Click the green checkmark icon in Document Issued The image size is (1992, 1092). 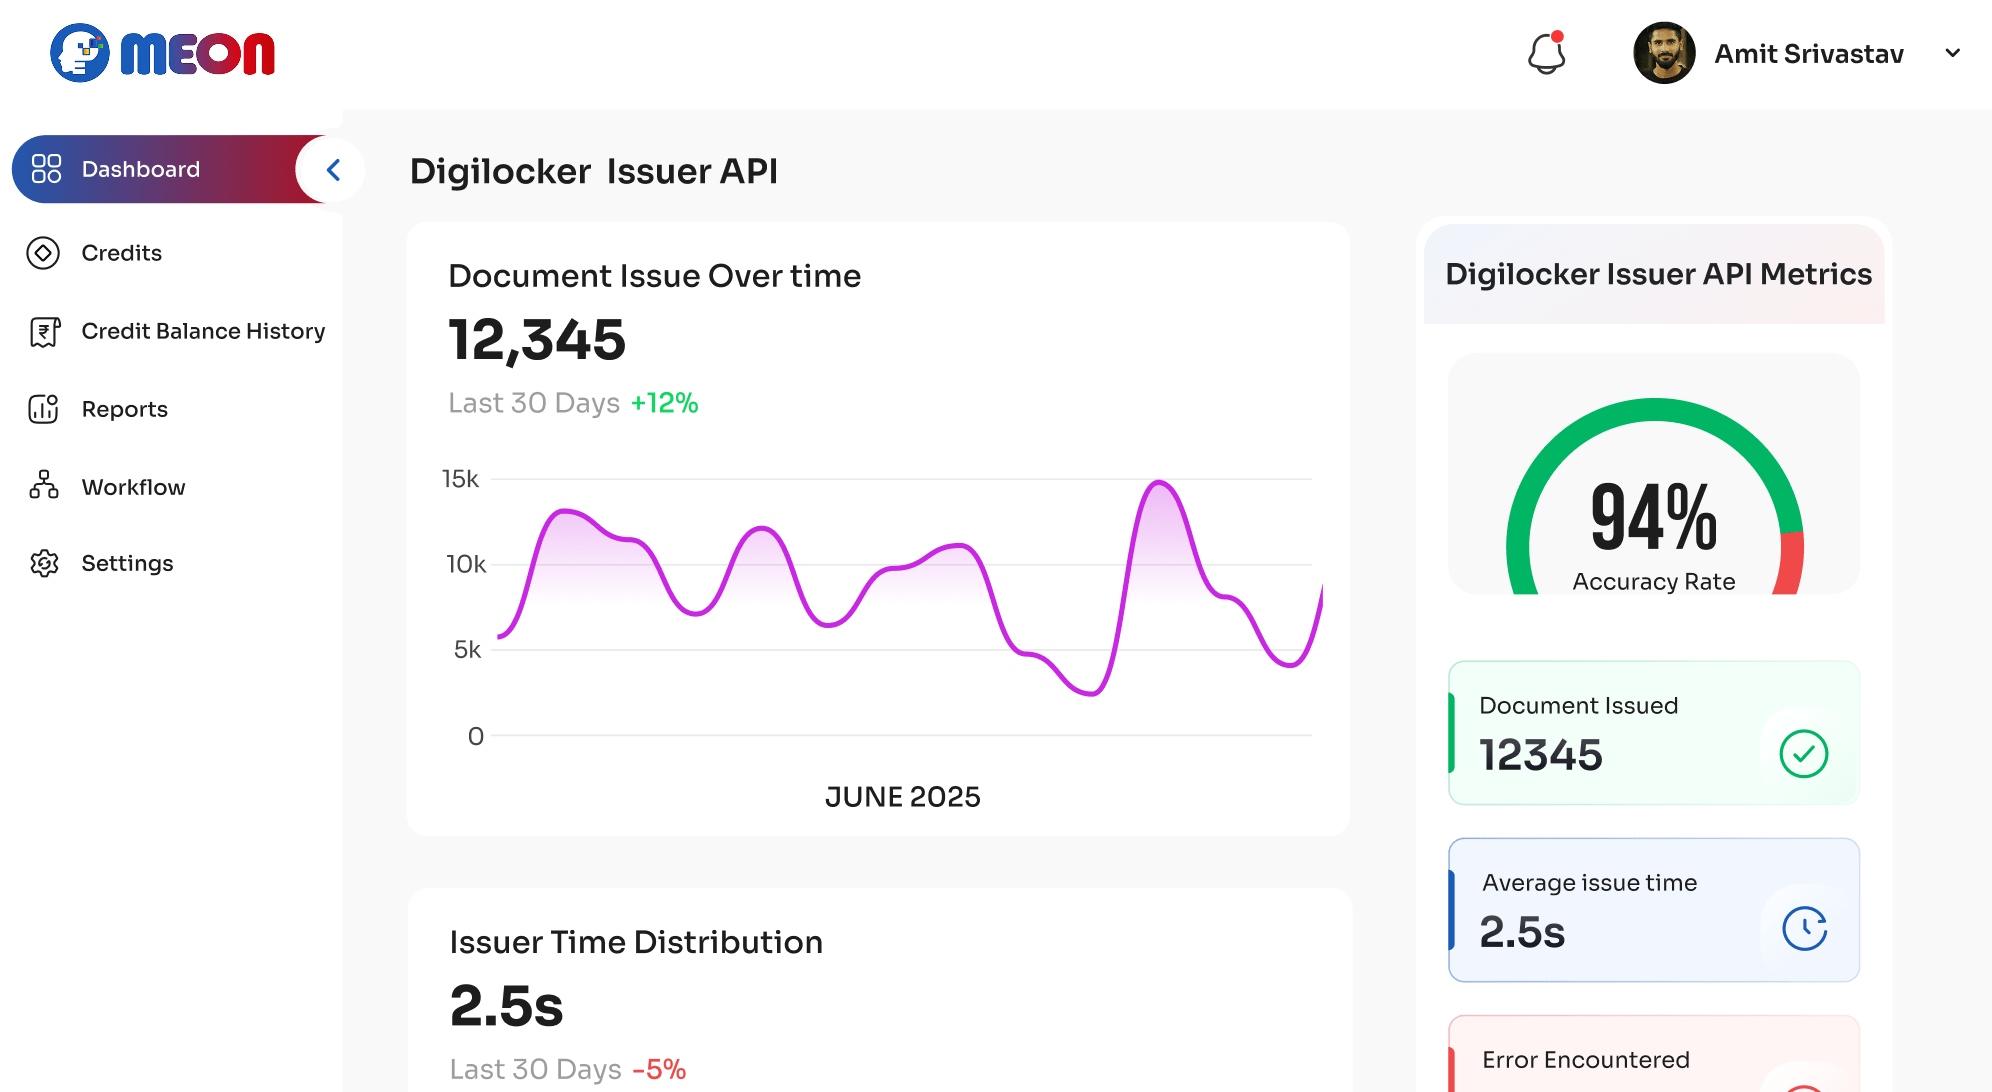coord(1804,754)
